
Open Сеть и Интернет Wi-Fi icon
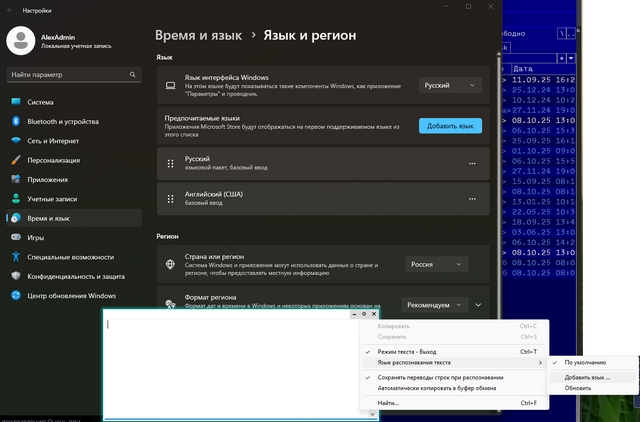click(16, 141)
